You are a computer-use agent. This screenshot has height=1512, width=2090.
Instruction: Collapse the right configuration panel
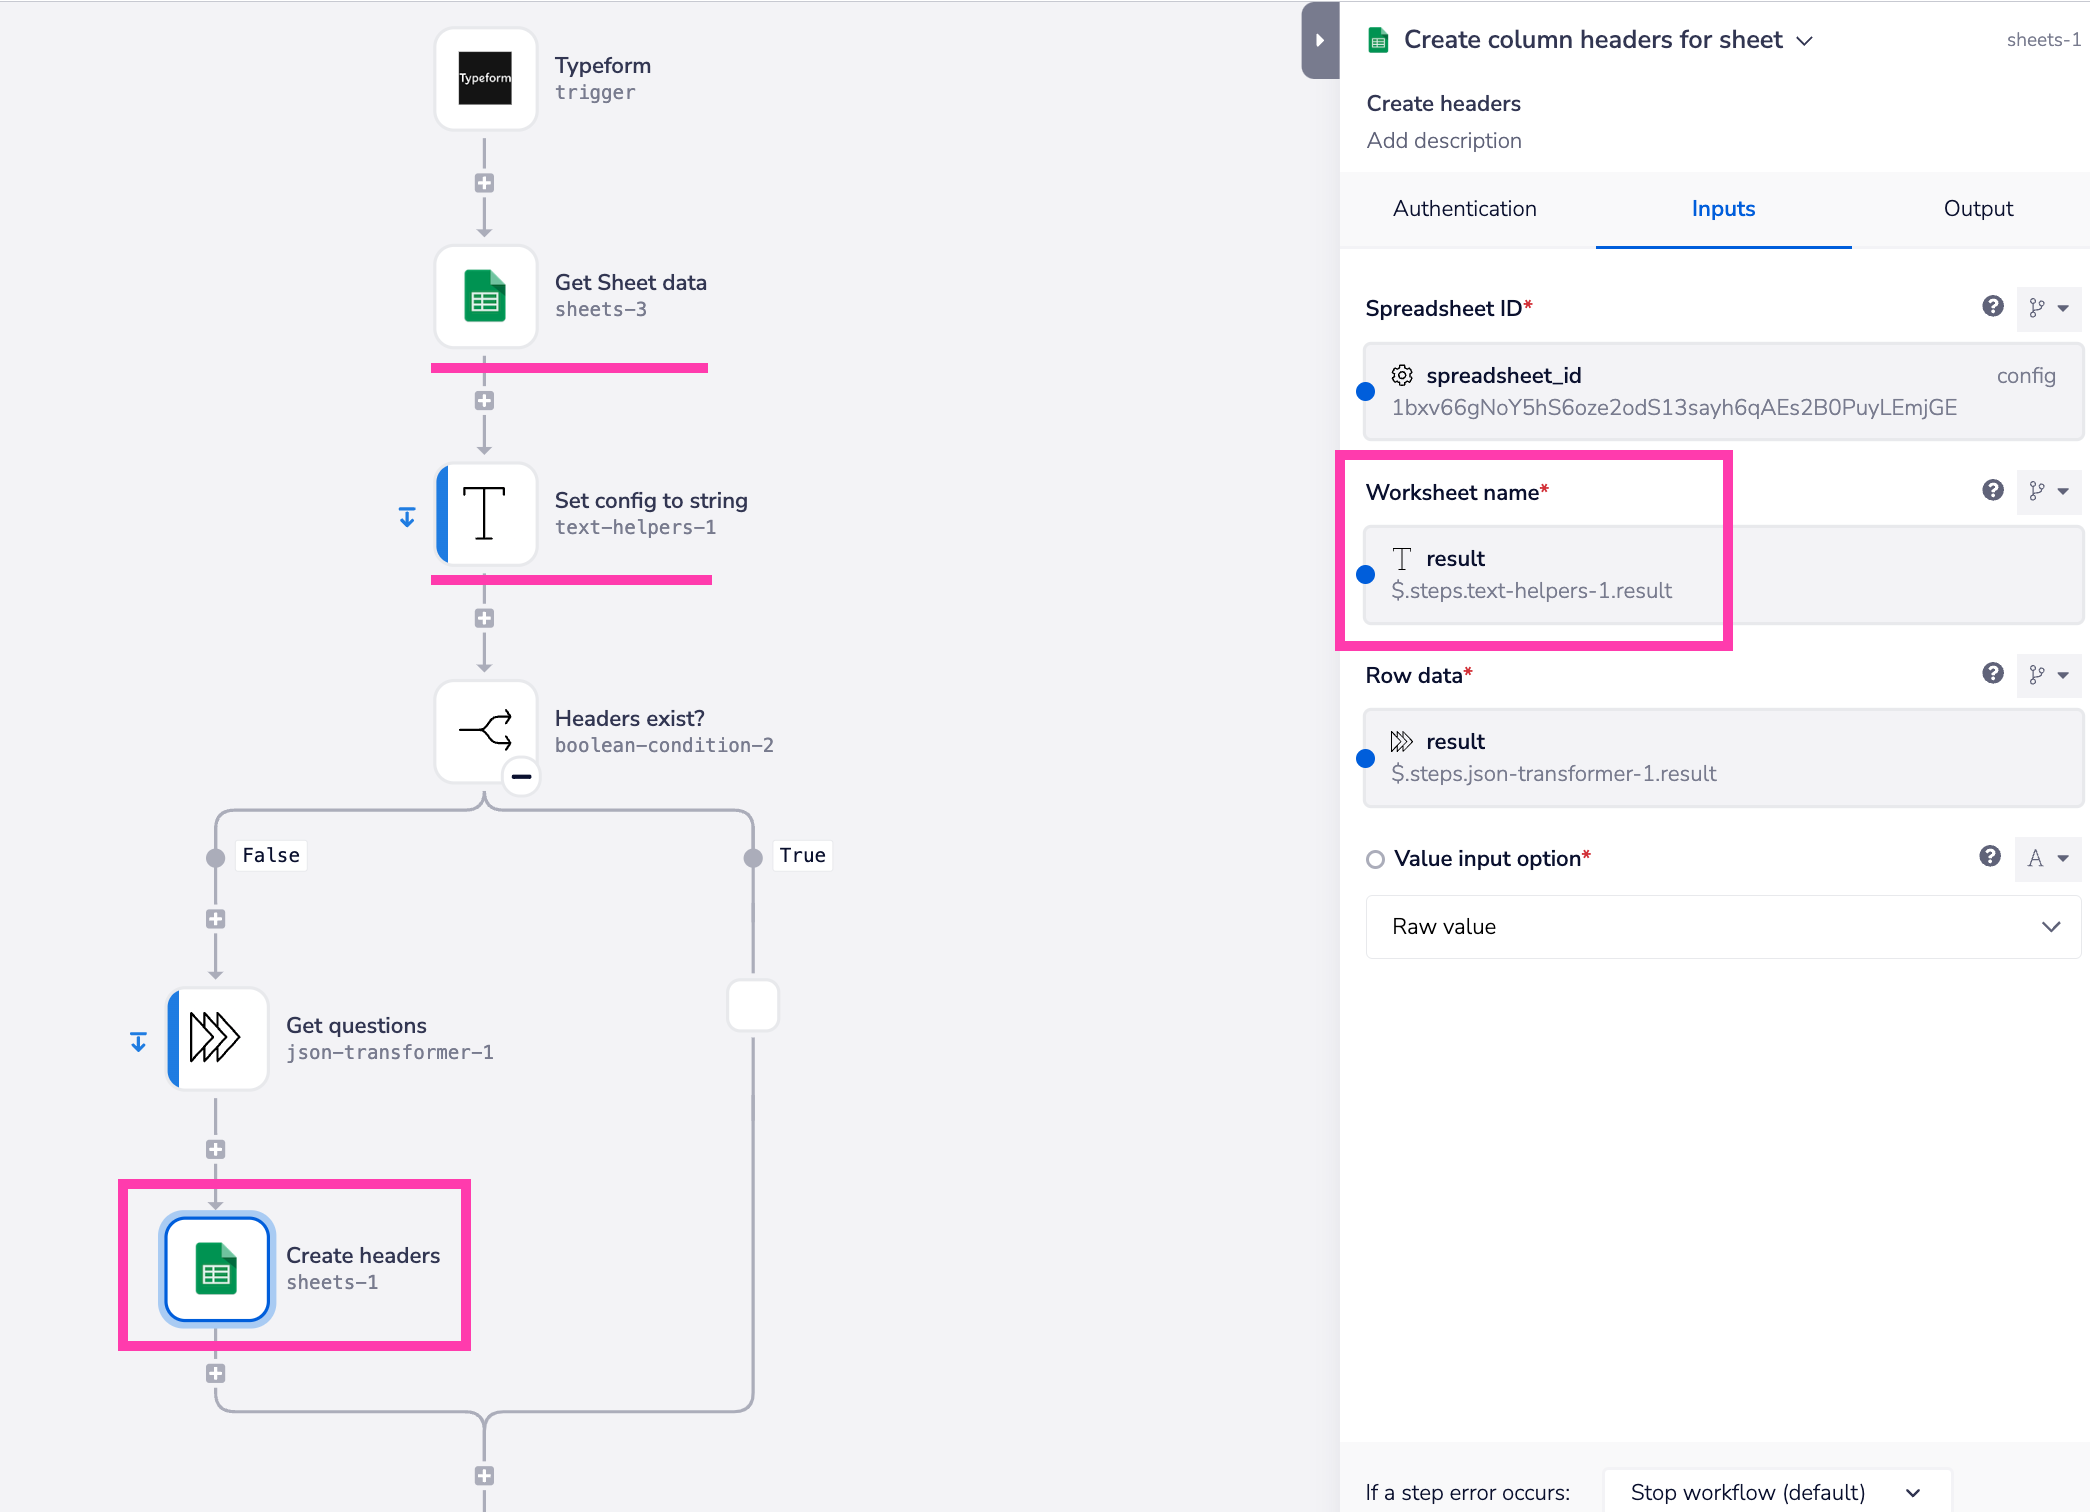1320,40
